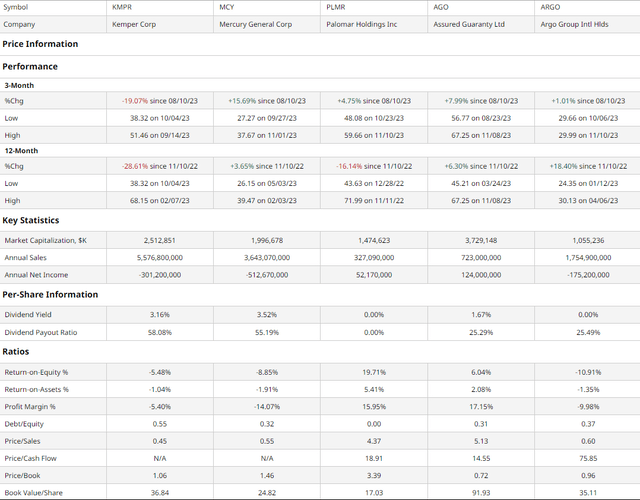Click the Return-on-Equity % row label
Viewport: 640px width, 500px height.
click(36, 373)
